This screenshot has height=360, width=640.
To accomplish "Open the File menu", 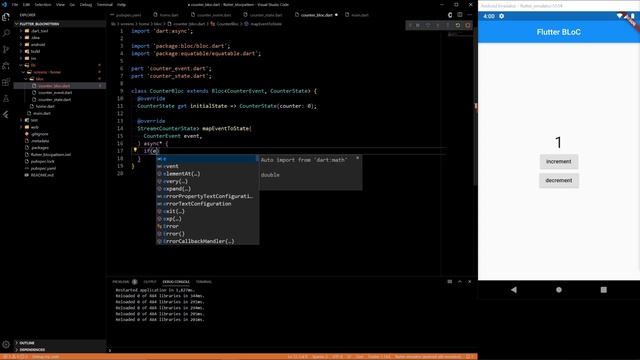I will [x=15, y=4].
